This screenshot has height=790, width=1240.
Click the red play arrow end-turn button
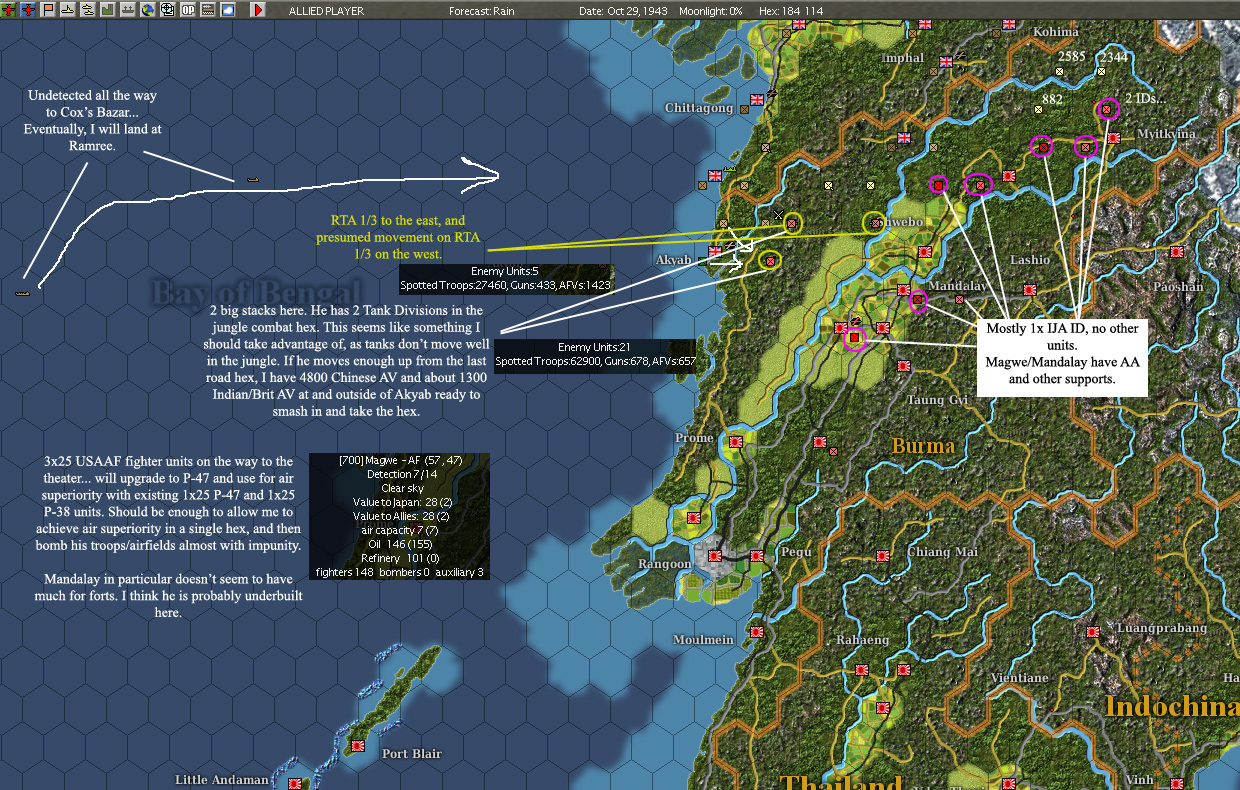(x=258, y=10)
